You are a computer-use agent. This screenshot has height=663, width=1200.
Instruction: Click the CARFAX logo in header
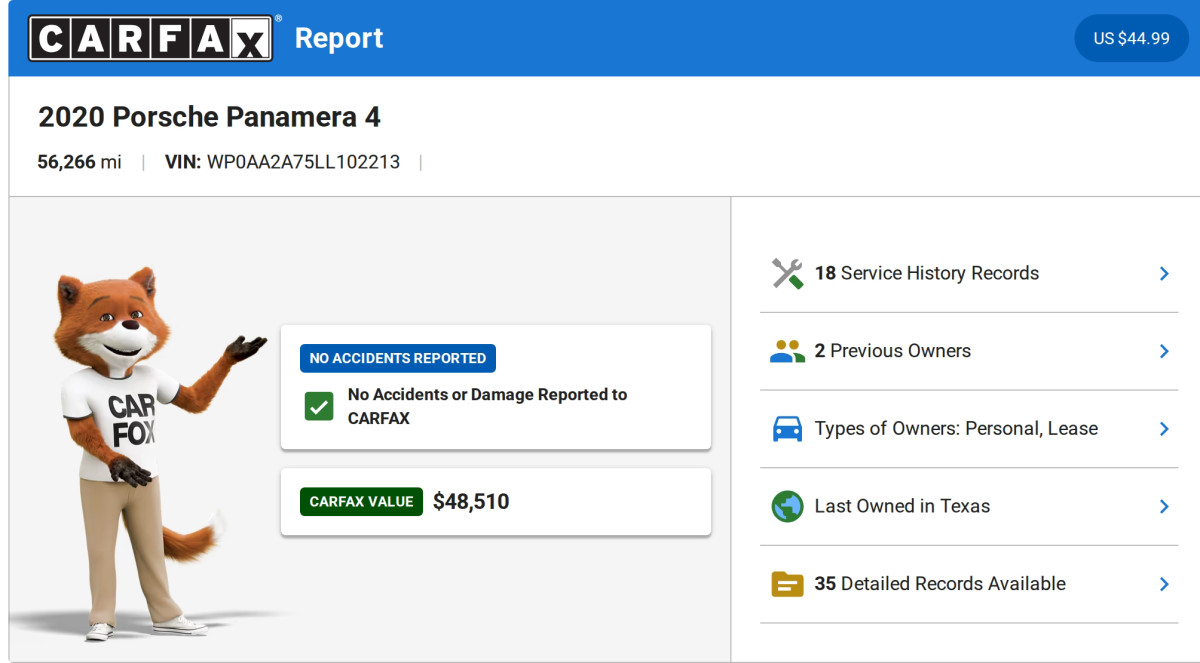coord(151,38)
